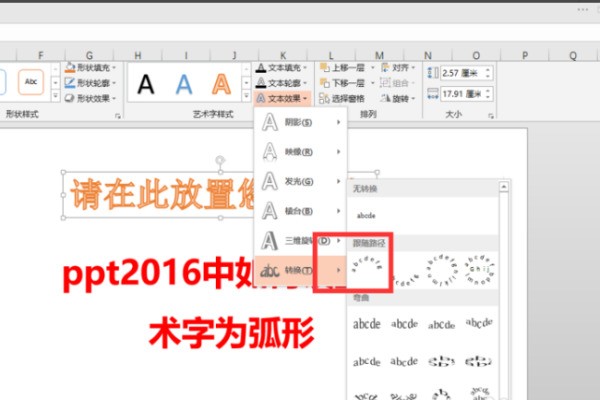Click the 形状填充 paint bucket icon
Image resolution: width=600 pixels, height=400 pixels.
[x=70, y=68]
